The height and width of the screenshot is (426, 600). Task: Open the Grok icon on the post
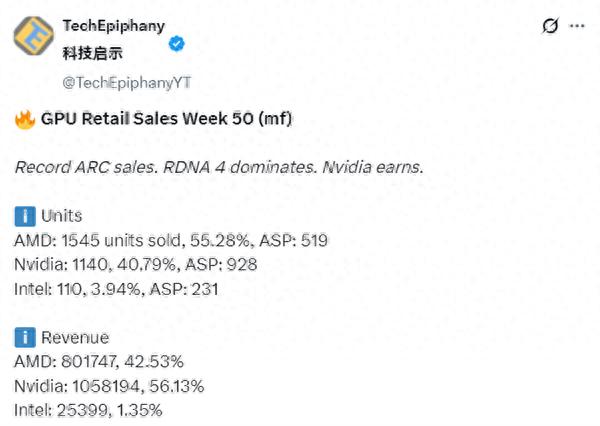(x=550, y=26)
